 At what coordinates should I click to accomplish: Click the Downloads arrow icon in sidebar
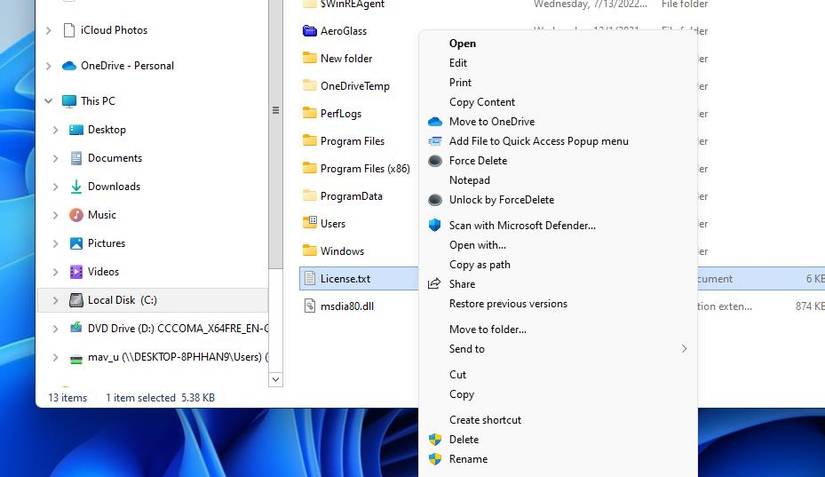coord(76,187)
